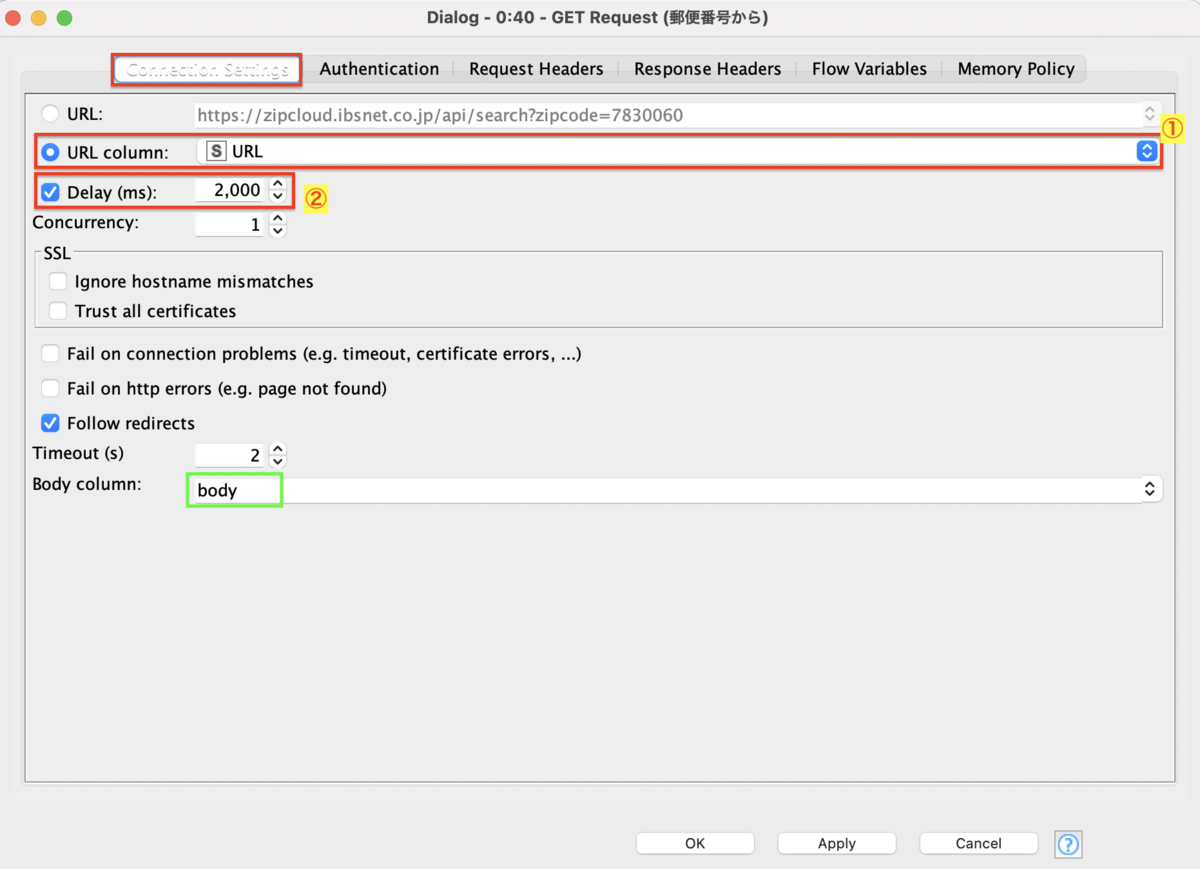Click the Concurrency value field
Viewport: 1200px width, 869px height.
(x=232, y=226)
